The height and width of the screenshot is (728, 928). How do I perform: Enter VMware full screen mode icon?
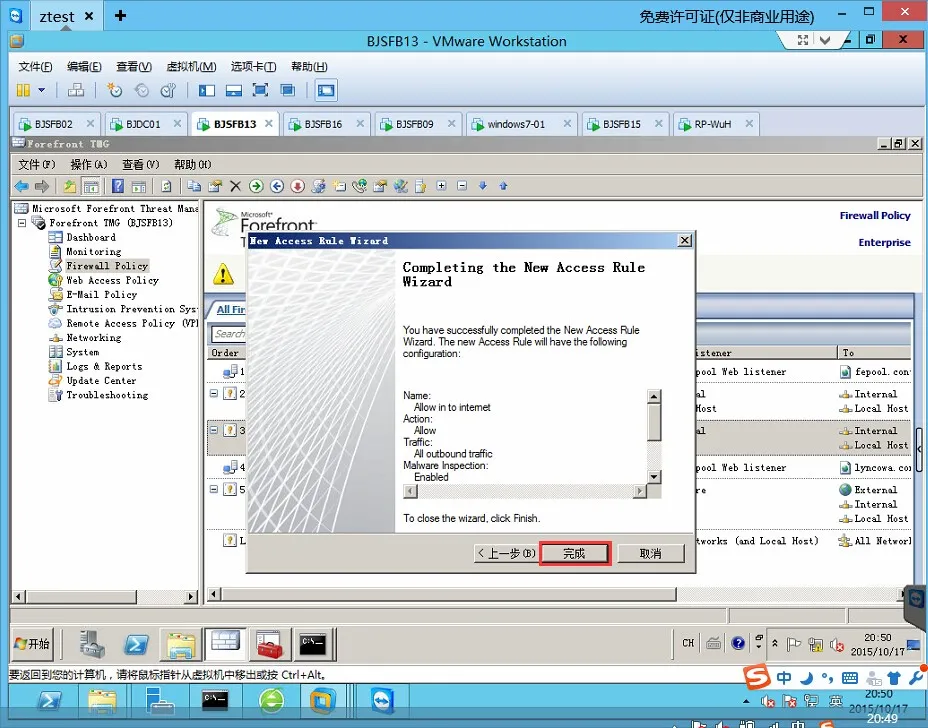pyautogui.click(x=260, y=90)
